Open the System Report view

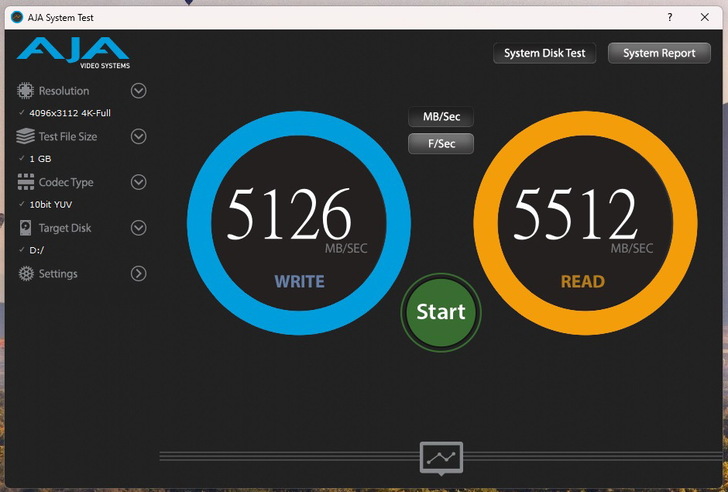click(659, 53)
